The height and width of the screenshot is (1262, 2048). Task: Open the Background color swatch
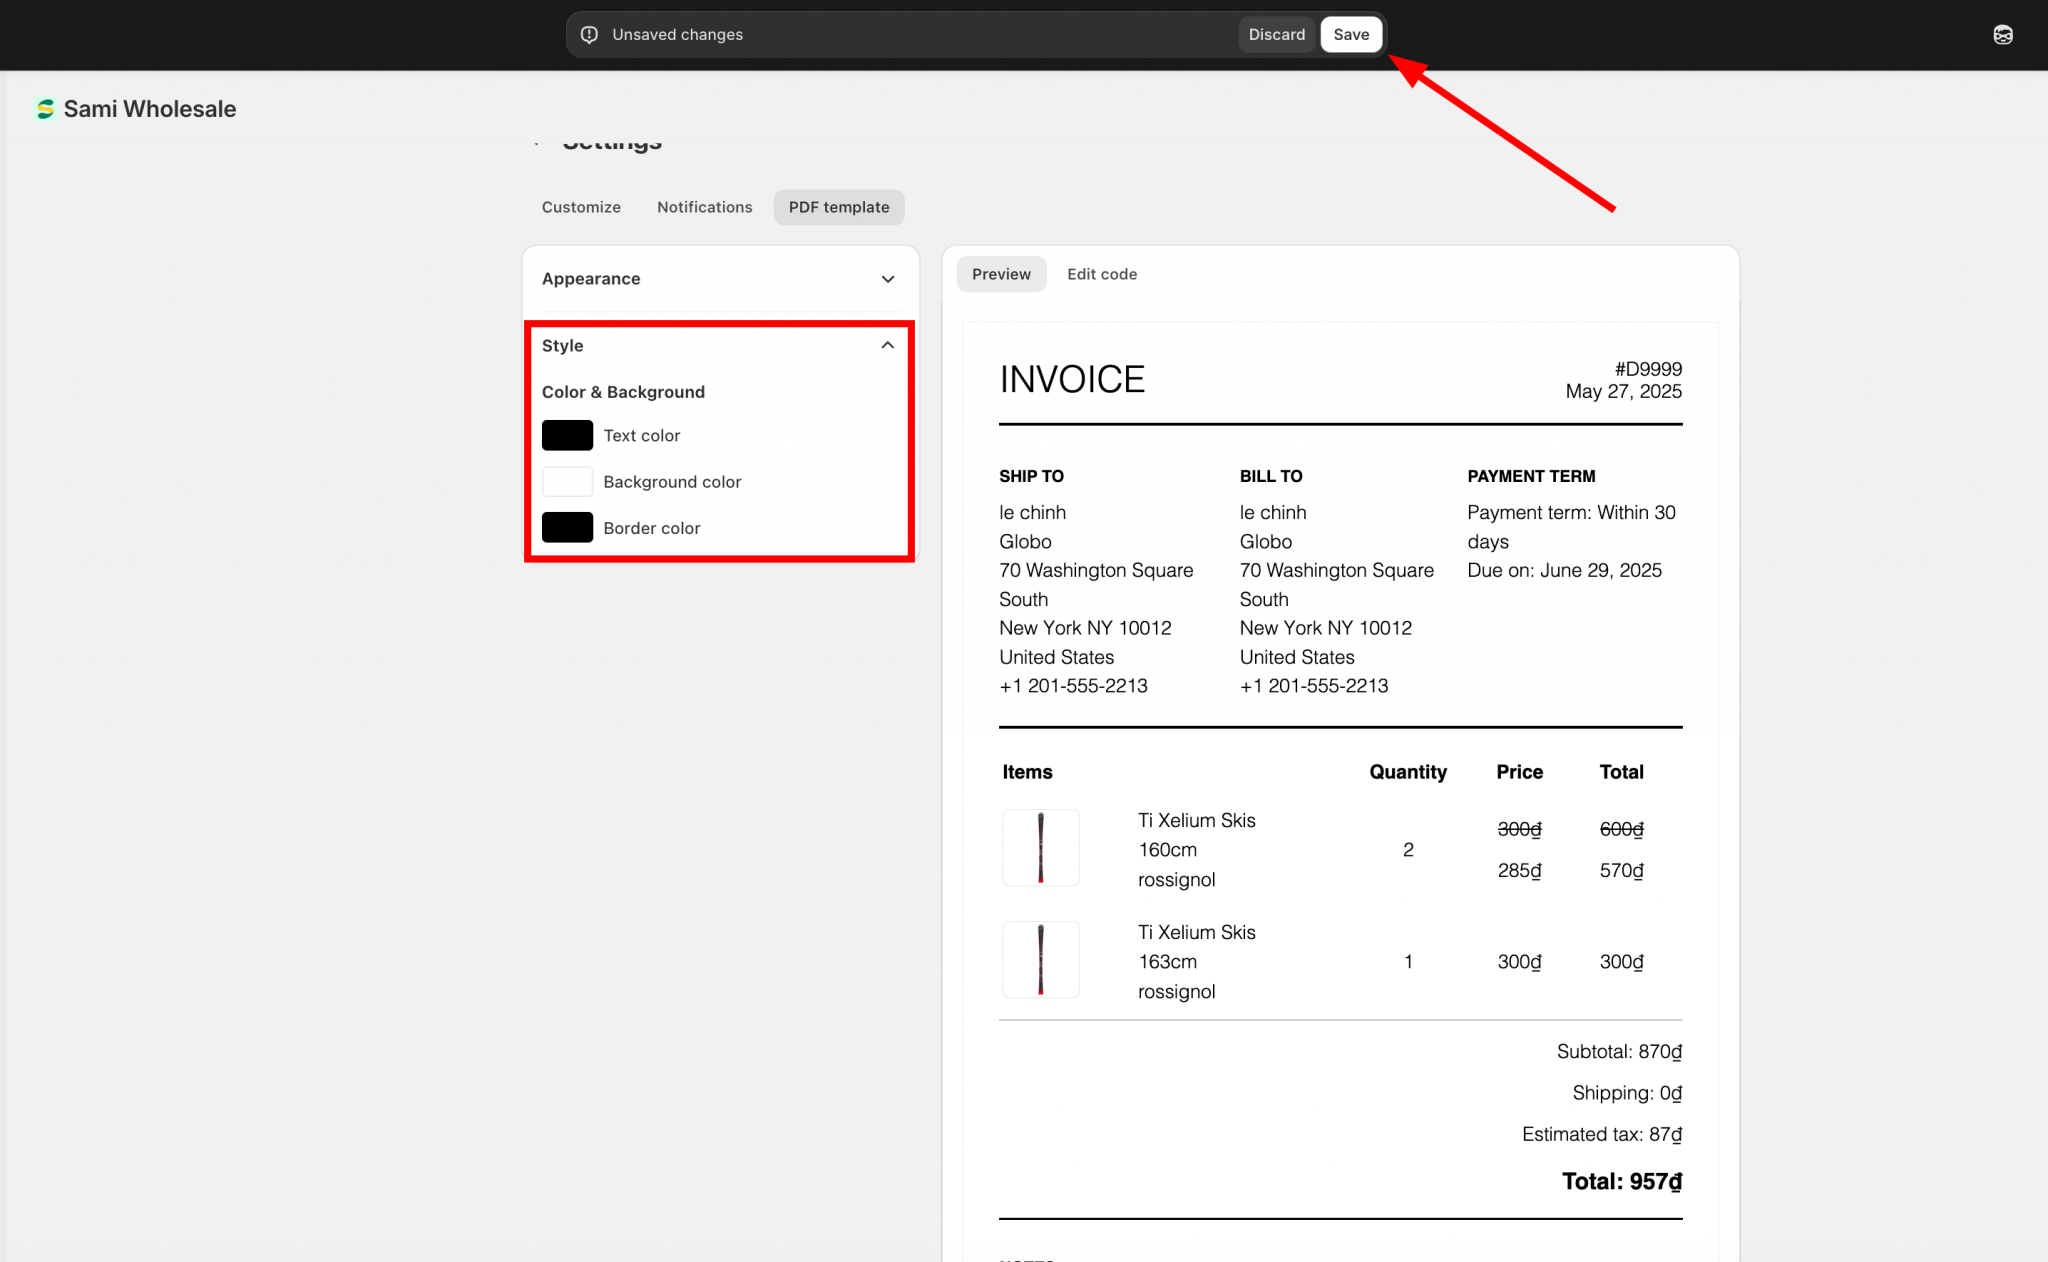coord(567,481)
